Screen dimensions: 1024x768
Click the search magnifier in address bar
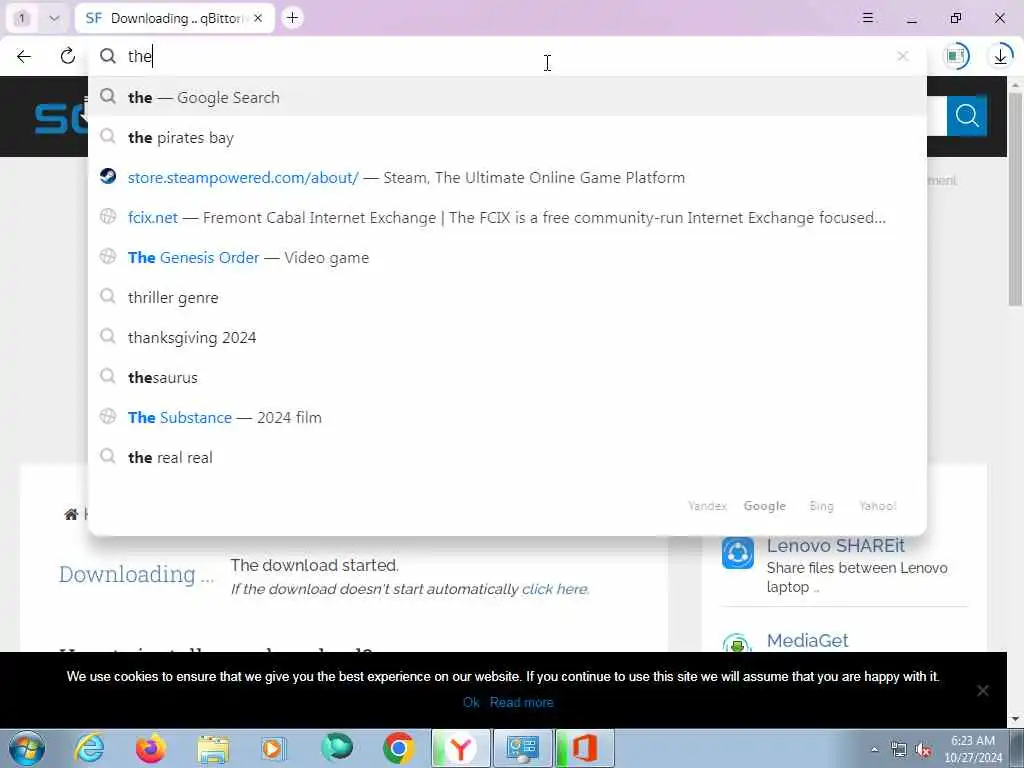click(x=108, y=56)
